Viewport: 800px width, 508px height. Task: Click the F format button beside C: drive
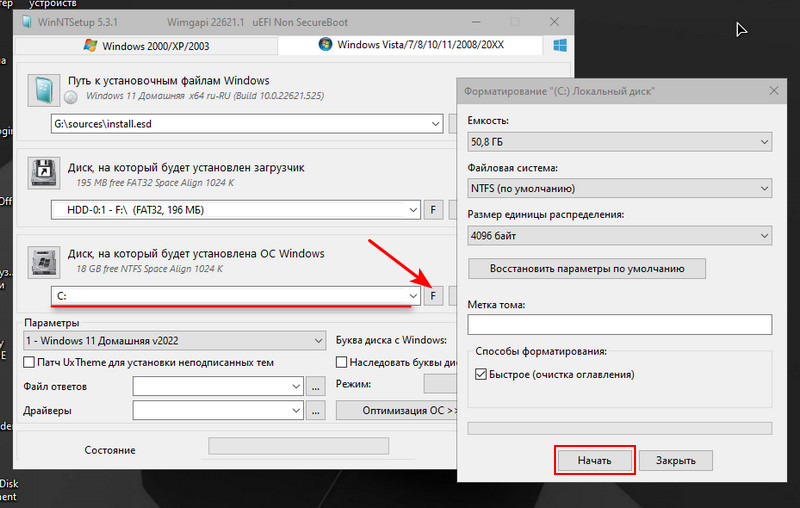coord(433,296)
